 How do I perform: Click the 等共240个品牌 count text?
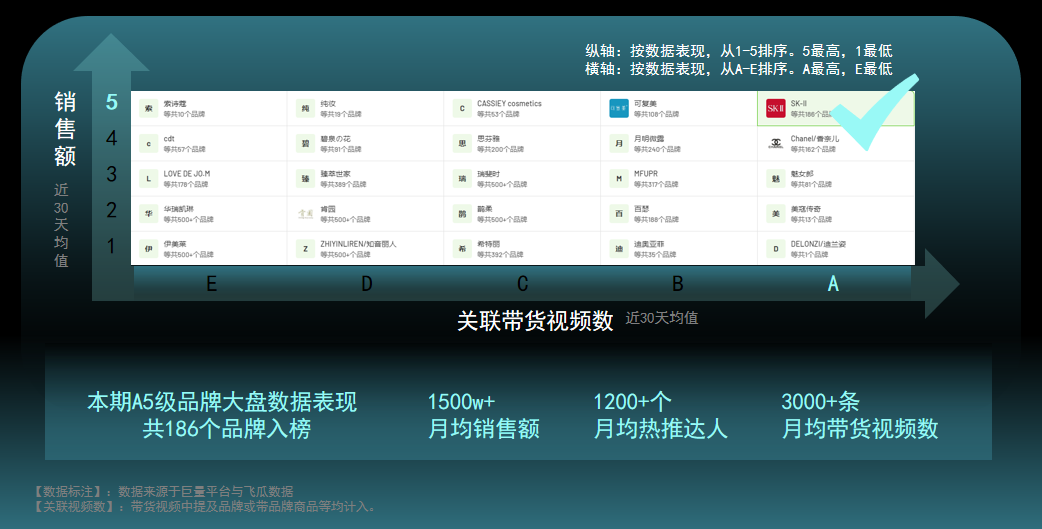click(x=657, y=150)
